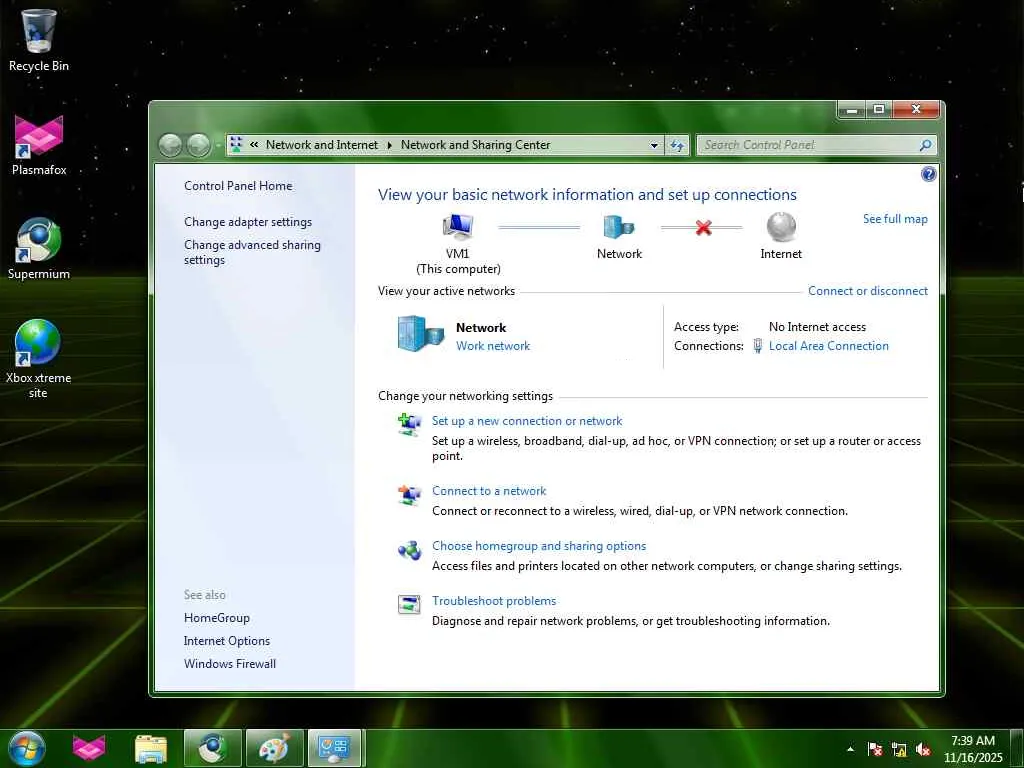Open Windows Firewall under See also
The height and width of the screenshot is (768, 1024).
(x=230, y=664)
